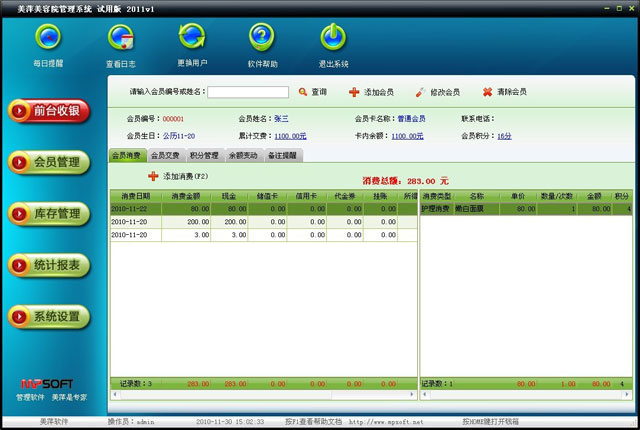Viewport: 640px width, 430px height.
Task: Switch to the 积分管理 tab
Action: [204, 156]
